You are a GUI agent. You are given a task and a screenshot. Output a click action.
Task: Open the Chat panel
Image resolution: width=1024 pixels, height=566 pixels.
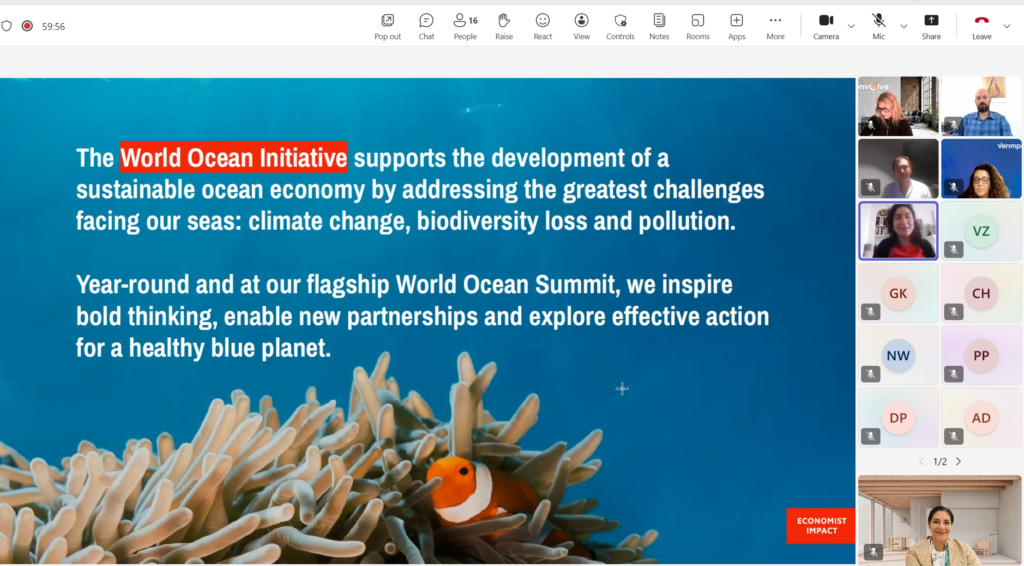pyautogui.click(x=426, y=26)
